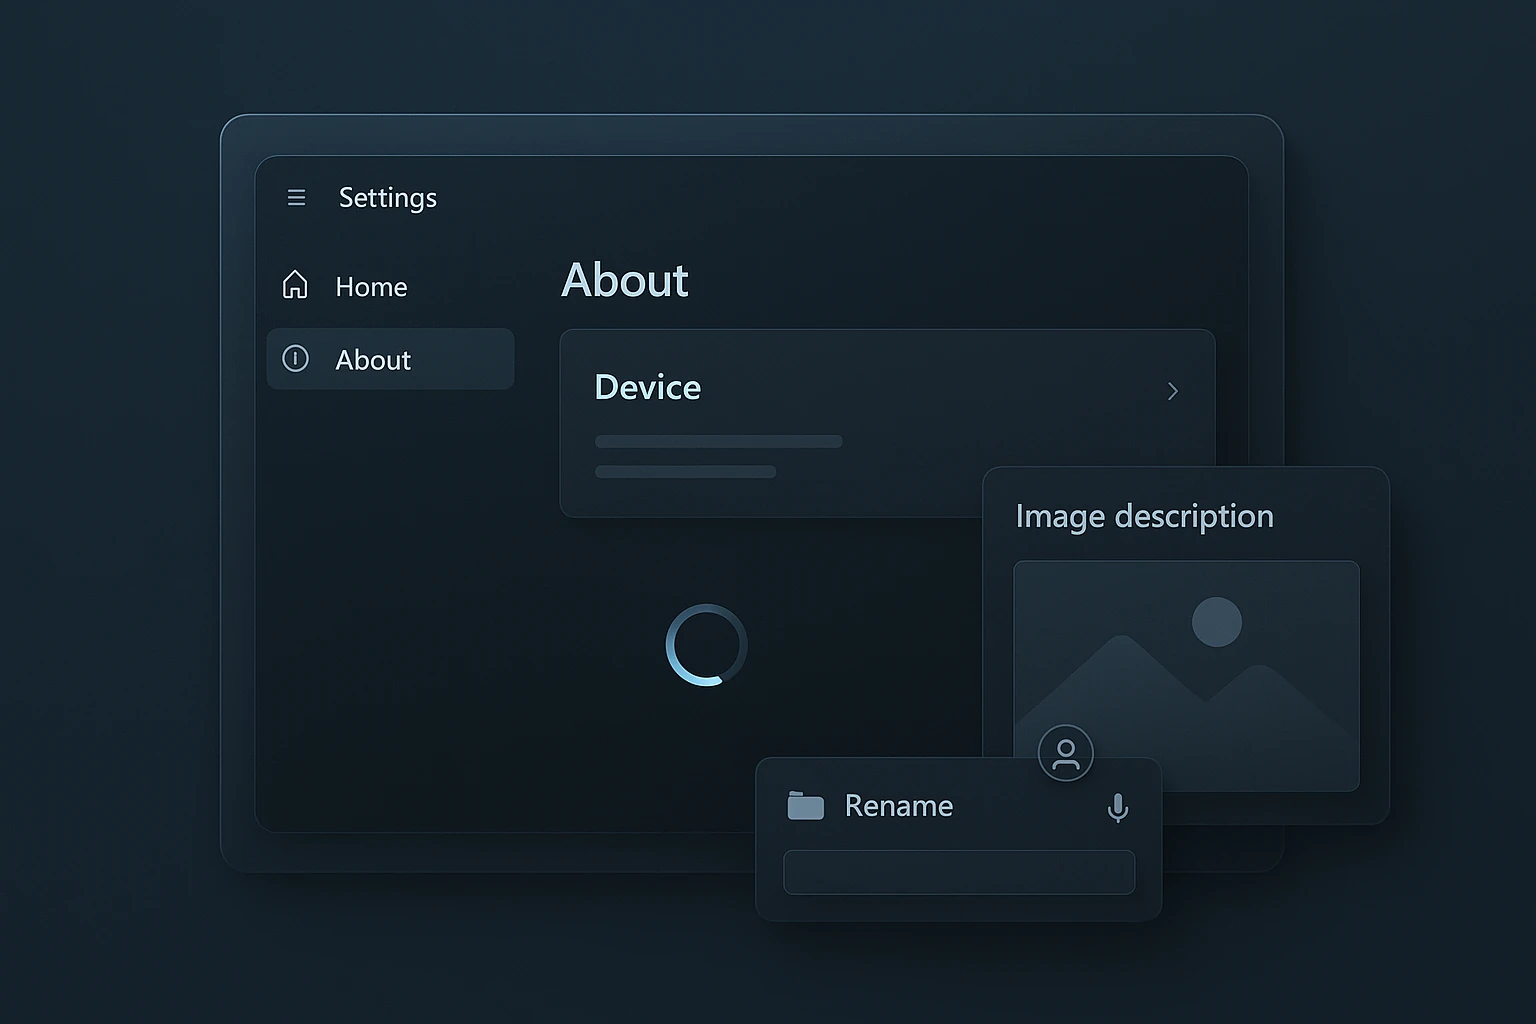Click the shorter placeholder line under Device

pyautogui.click(x=685, y=472)
